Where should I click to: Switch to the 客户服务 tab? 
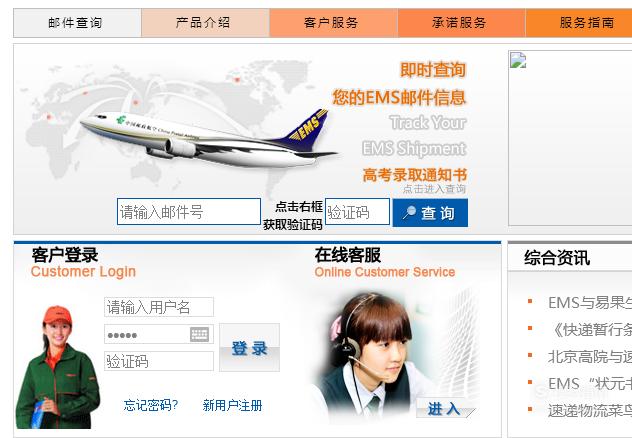[333, 23]
